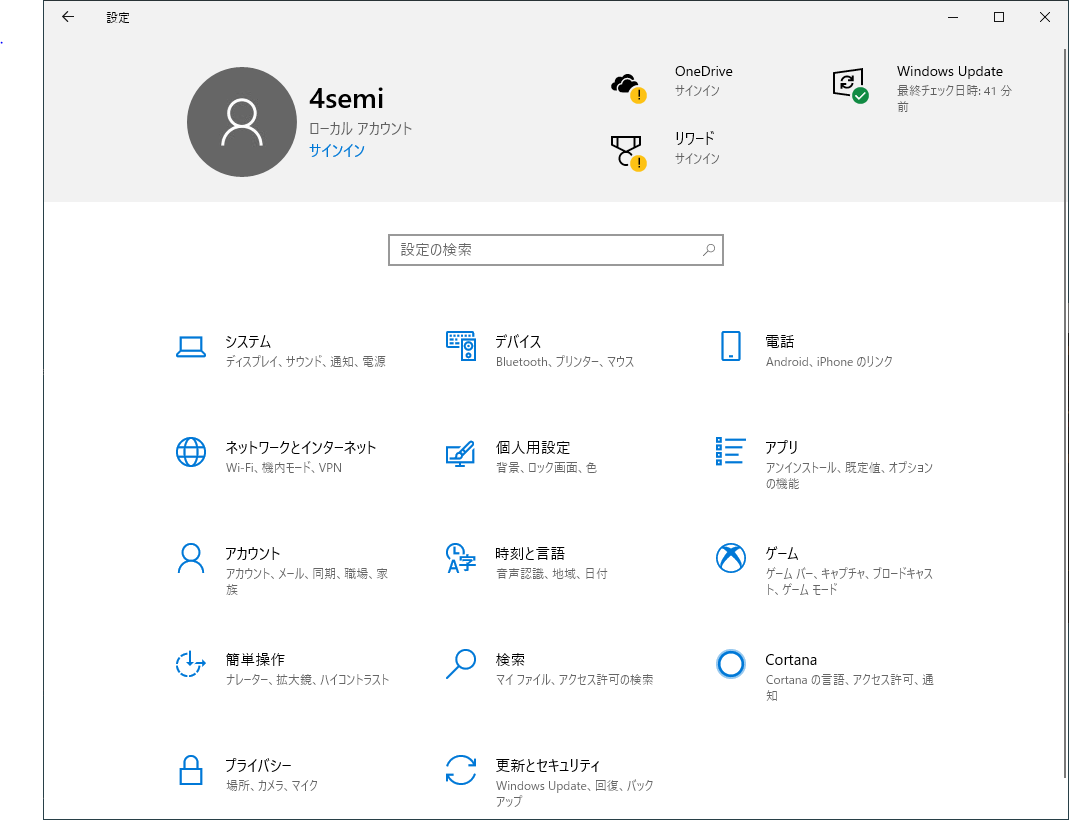
Task: Click the 簡単操作 ease of access icon
Action: pyautogui.click(x=190, y=664)
